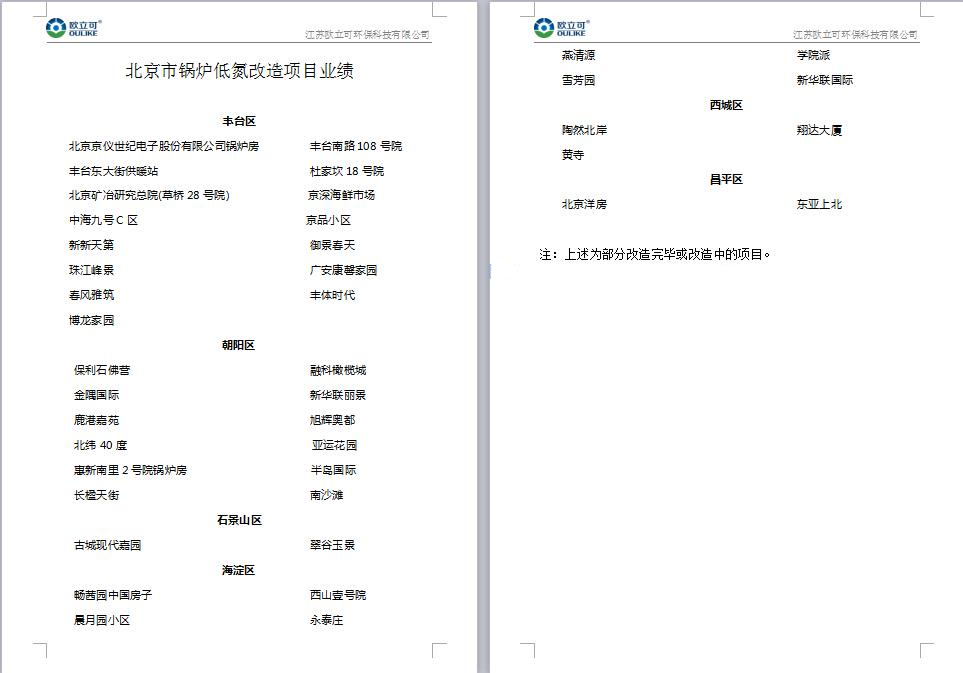Screen dimensions: 963x673
Task: Select 亚运花园 in the 朝阳区 list
Action: pyautogui.click(x=334, y=444)
